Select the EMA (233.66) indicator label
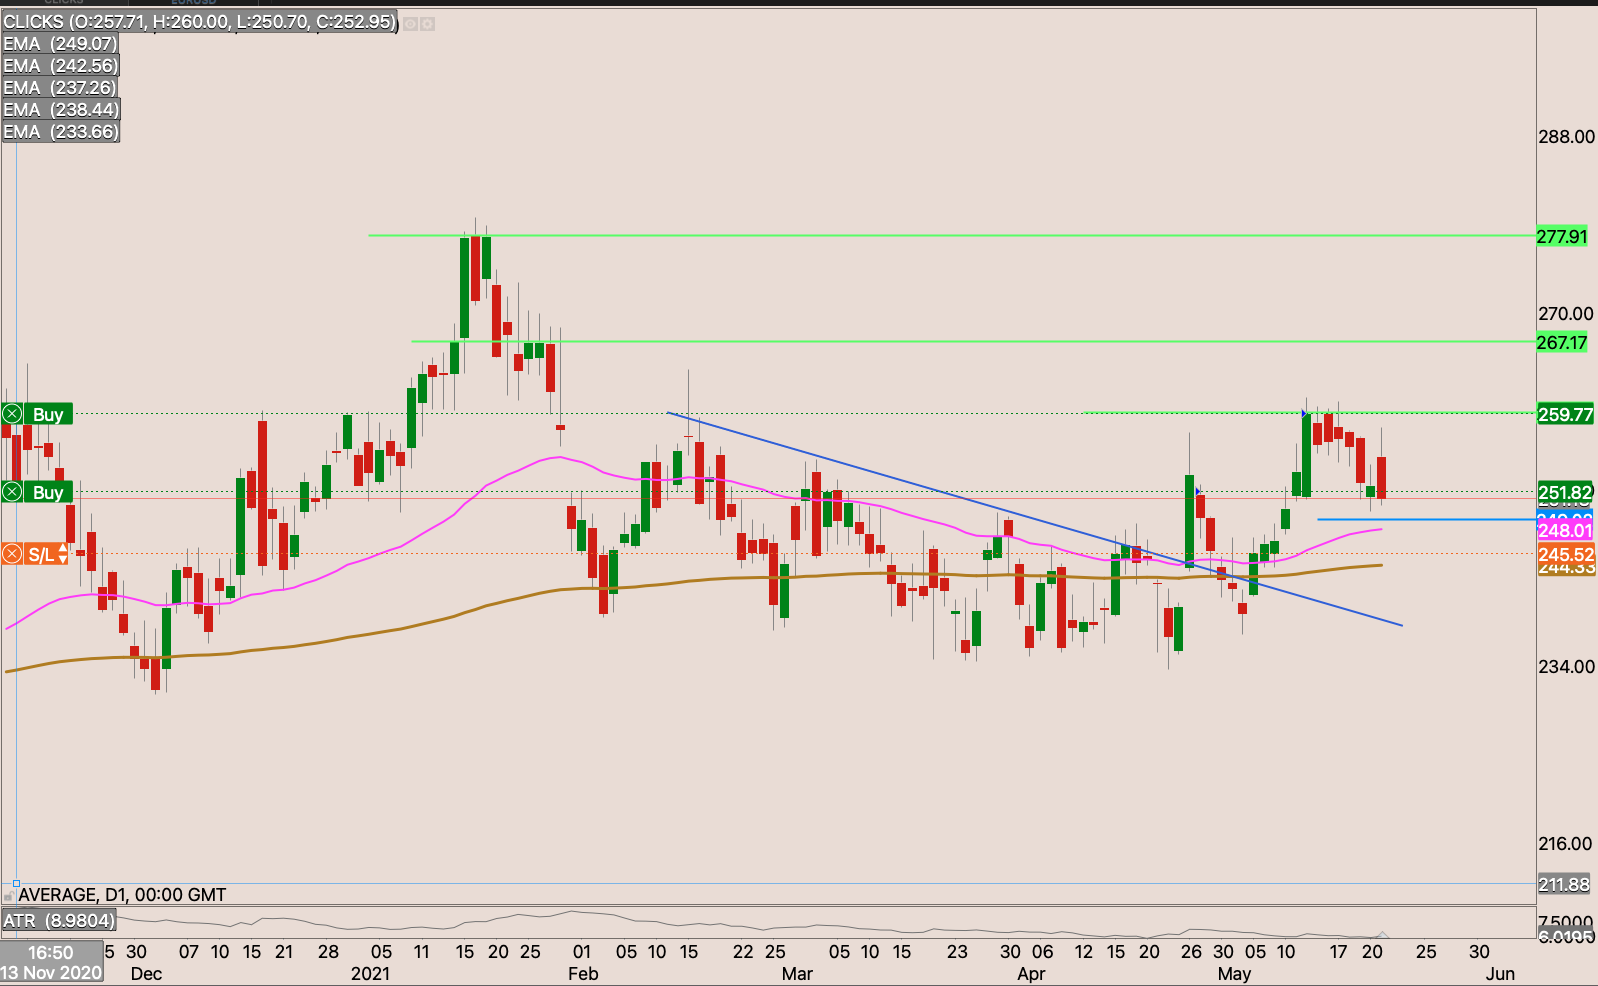 coord(61,132)
